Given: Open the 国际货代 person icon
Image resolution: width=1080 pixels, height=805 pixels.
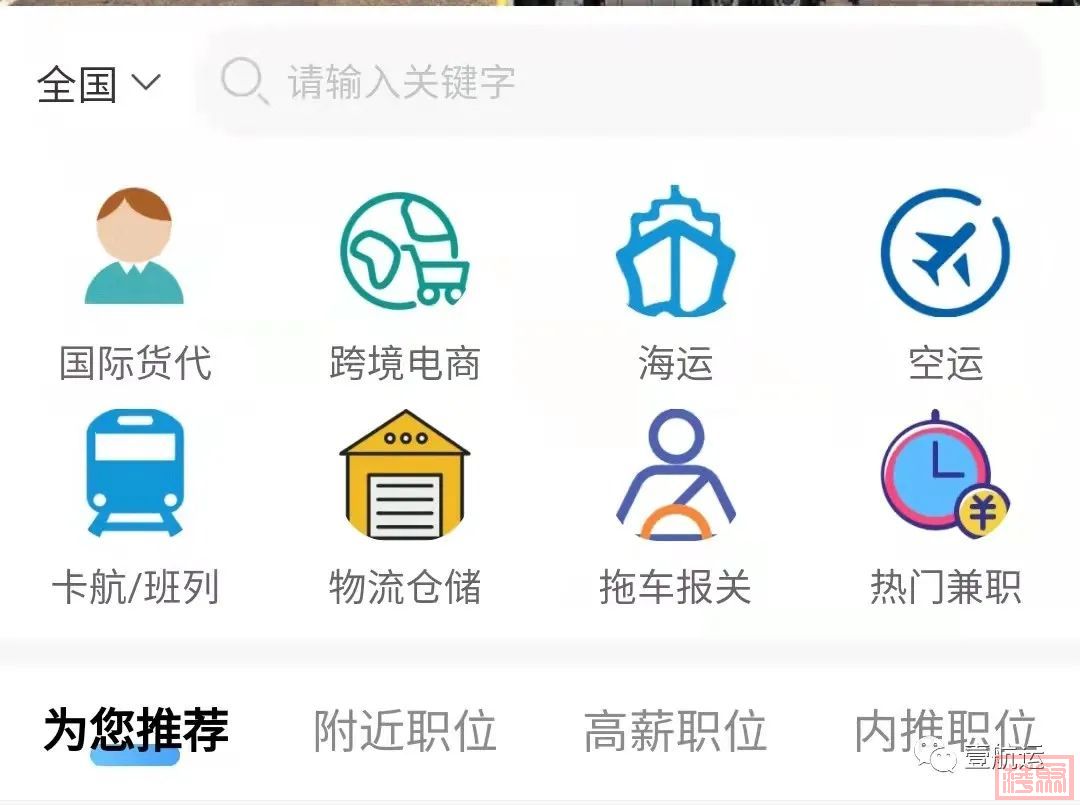Looking at the screenshot, I should pos(134,245).
